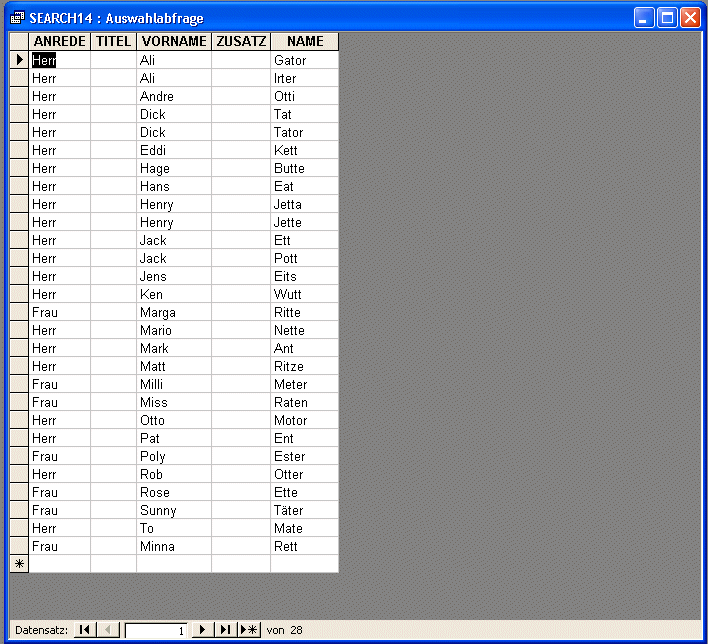Image resolution: width=708 pixels, height=644 pixels.
Task: Select the ANREDE column header
Action: pos(60,41)
